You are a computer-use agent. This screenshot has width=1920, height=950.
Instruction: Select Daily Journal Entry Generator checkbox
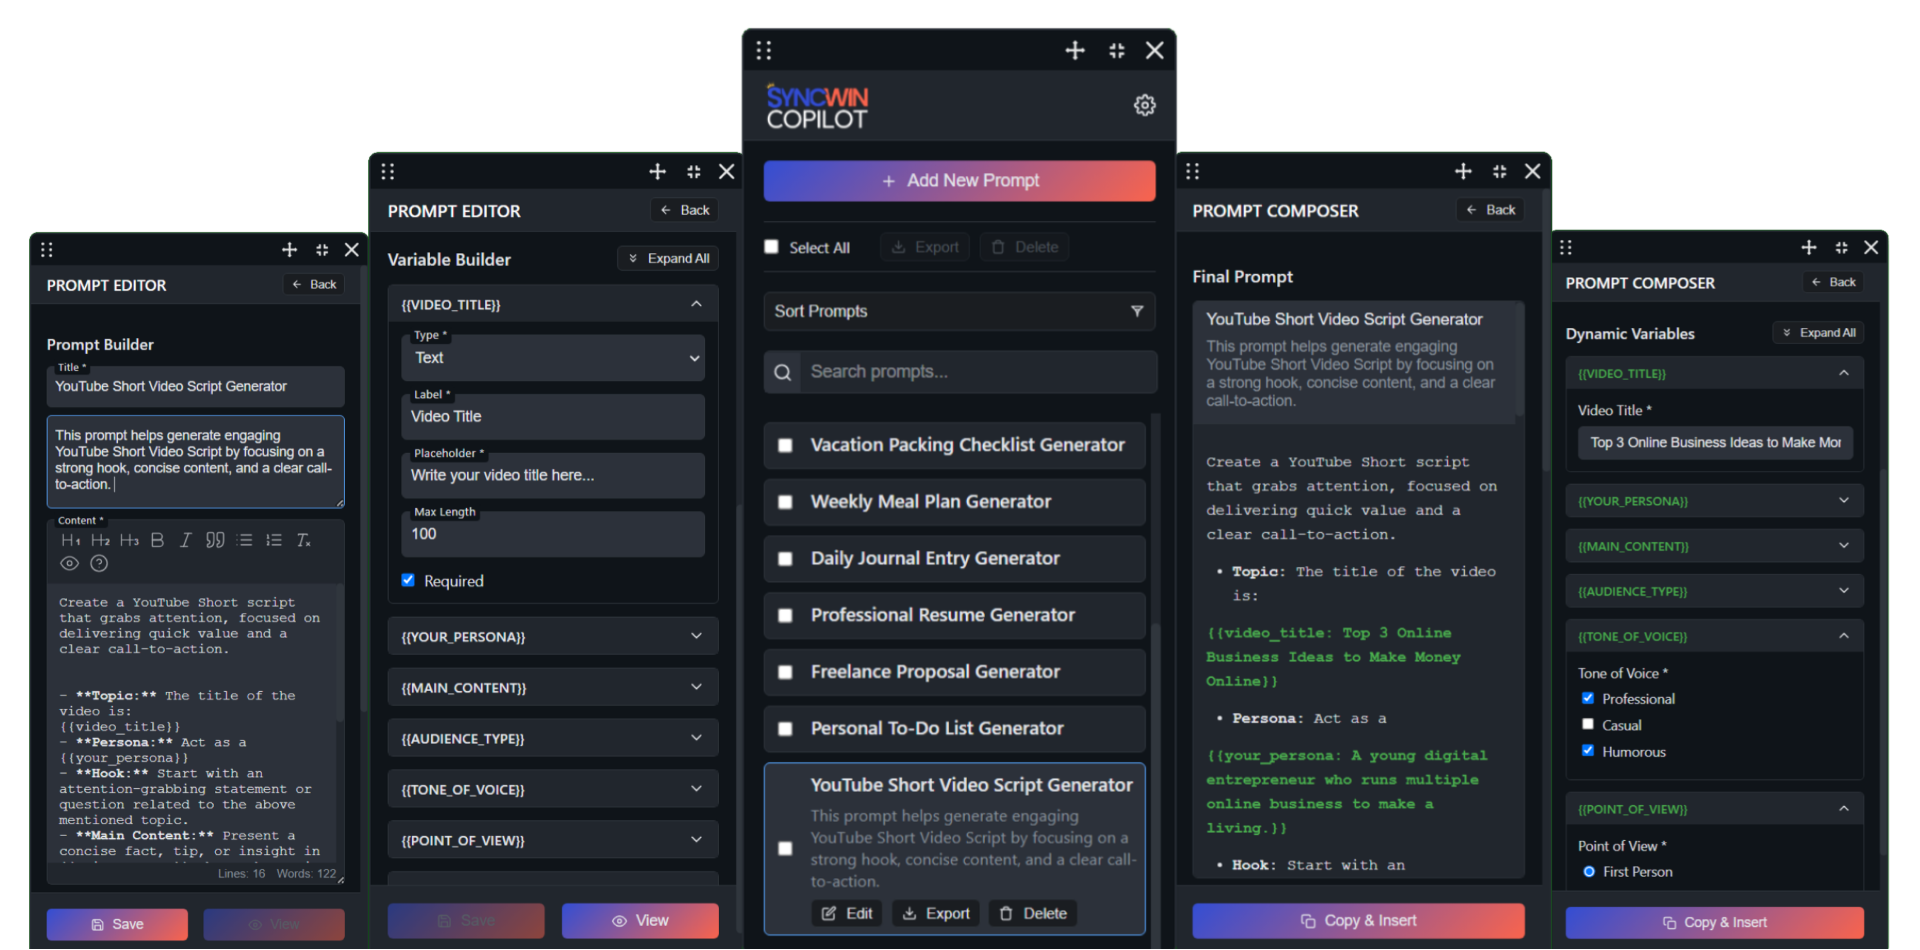[786, 559]
